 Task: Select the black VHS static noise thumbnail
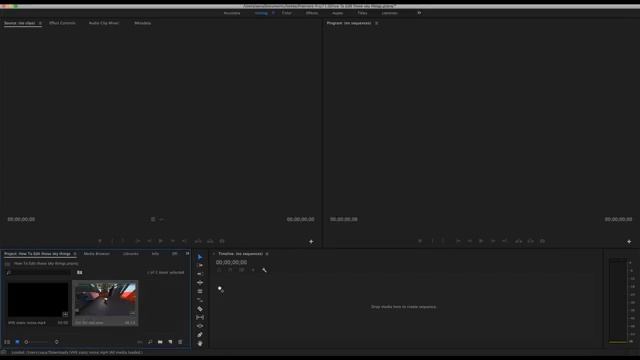point(38,300)
